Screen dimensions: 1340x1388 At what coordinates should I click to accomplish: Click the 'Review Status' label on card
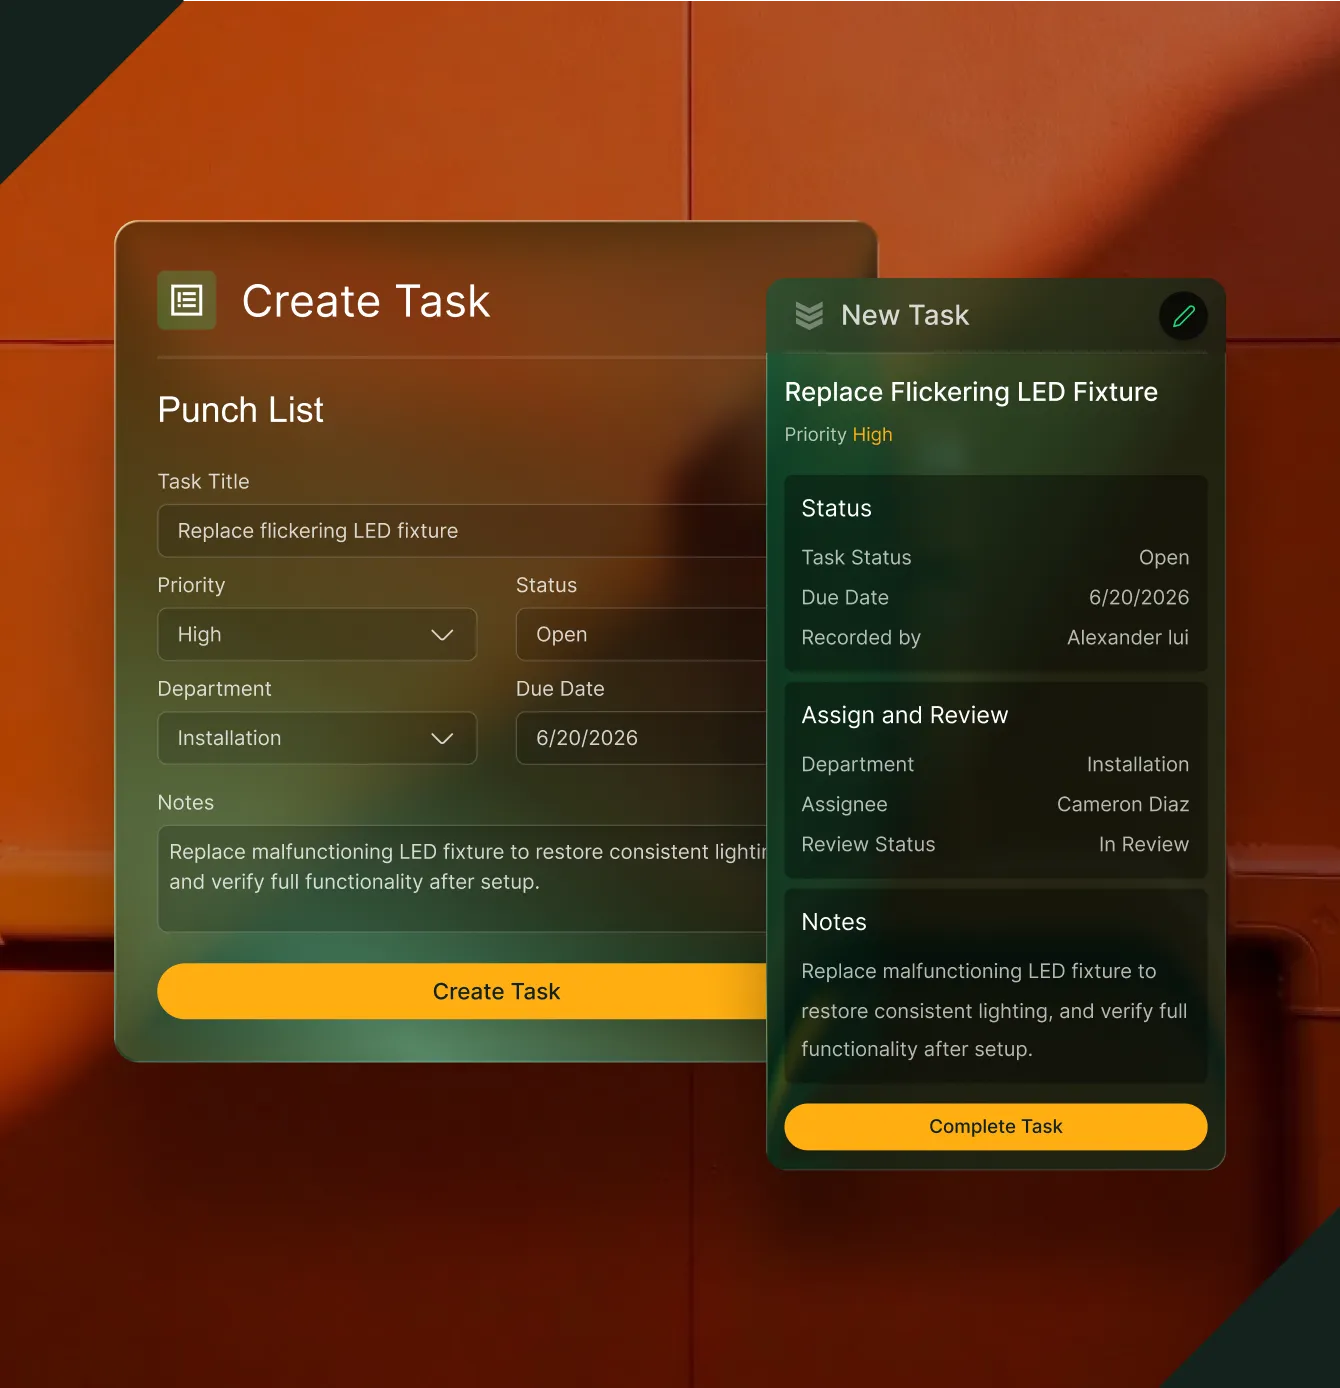point(868,845)
